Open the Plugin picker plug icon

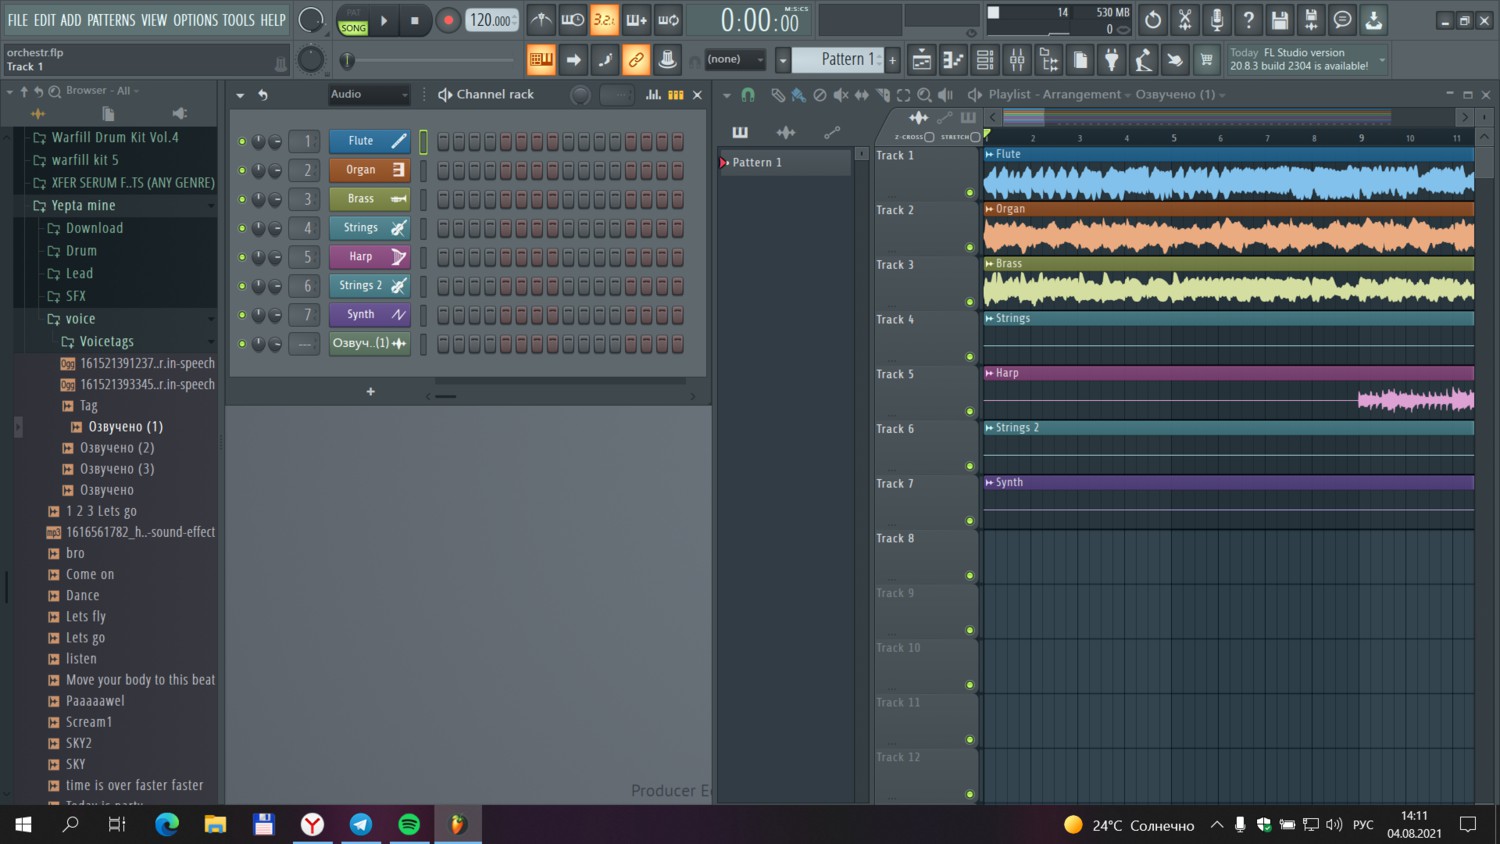click(1112, 60)
